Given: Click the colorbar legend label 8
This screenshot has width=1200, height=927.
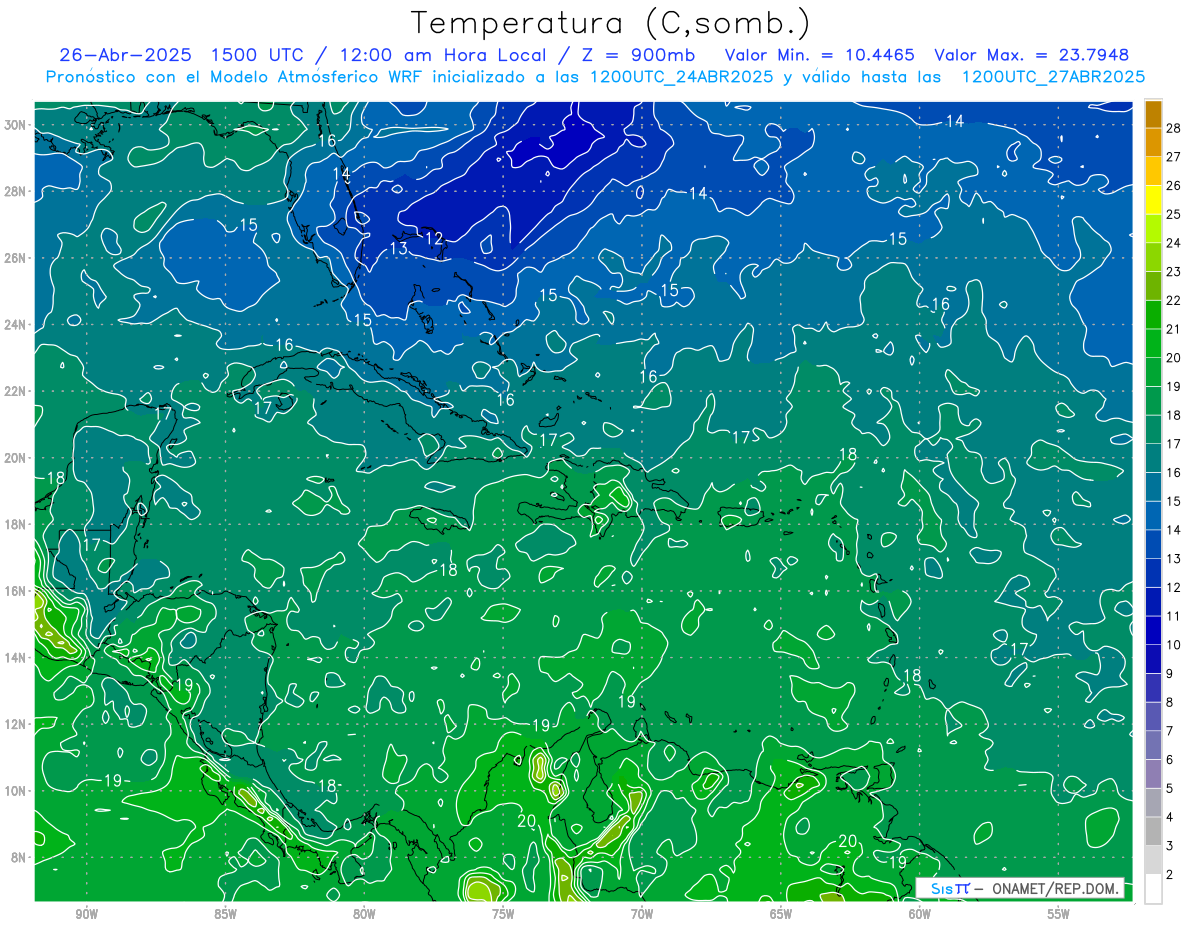Looking at the screenshot, I should point(1170,703).
